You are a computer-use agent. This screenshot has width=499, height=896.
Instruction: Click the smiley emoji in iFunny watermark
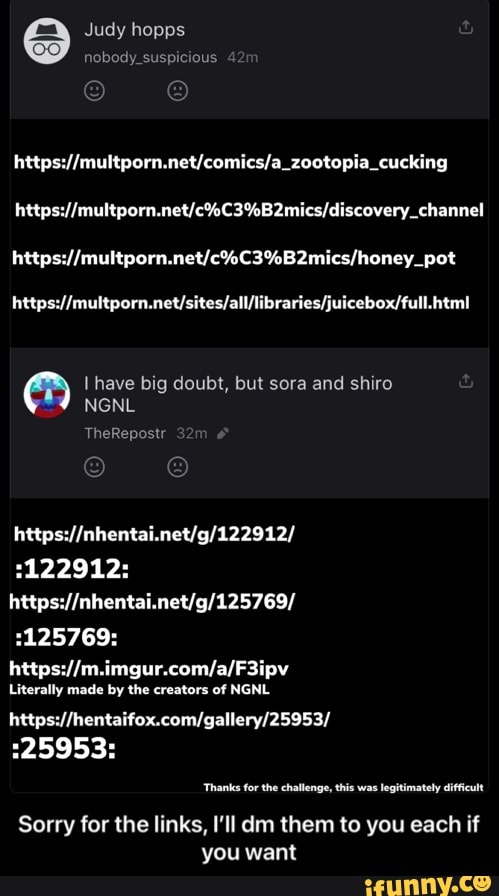coord(482,882)
